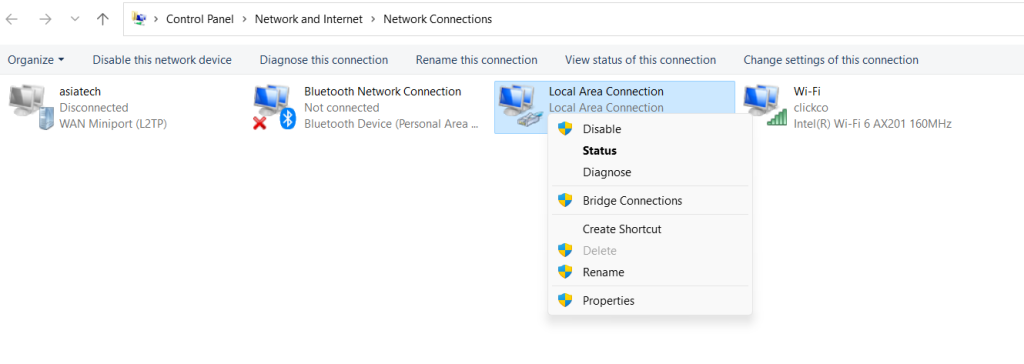1024x364 pixels.
Task: Click Diagnose this connection
Action: (324, 59)
